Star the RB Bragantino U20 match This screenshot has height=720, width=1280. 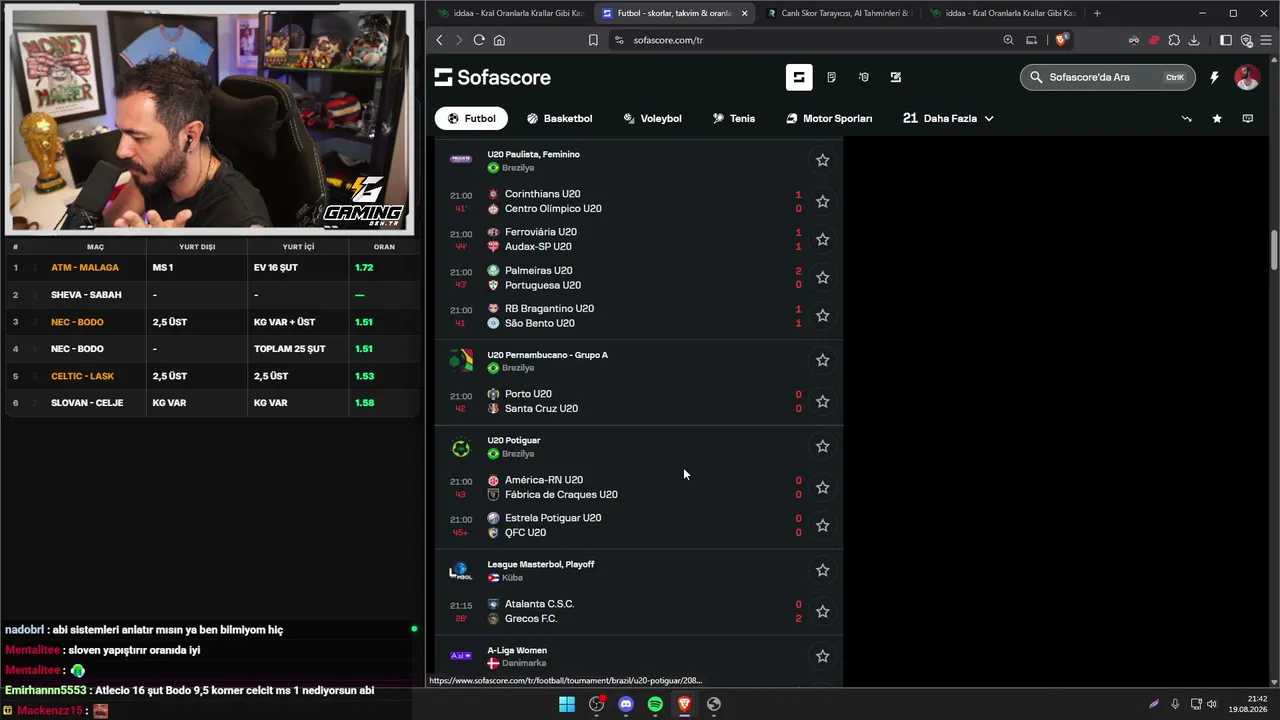click(x=822, y=315)
